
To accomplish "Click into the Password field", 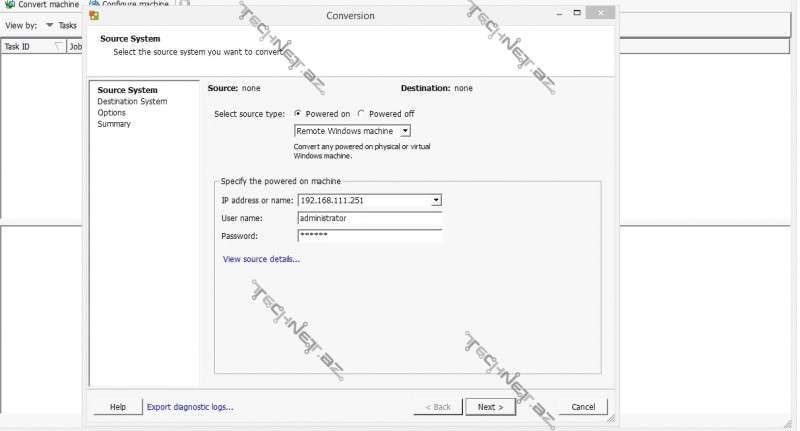I will coord(369,236).
